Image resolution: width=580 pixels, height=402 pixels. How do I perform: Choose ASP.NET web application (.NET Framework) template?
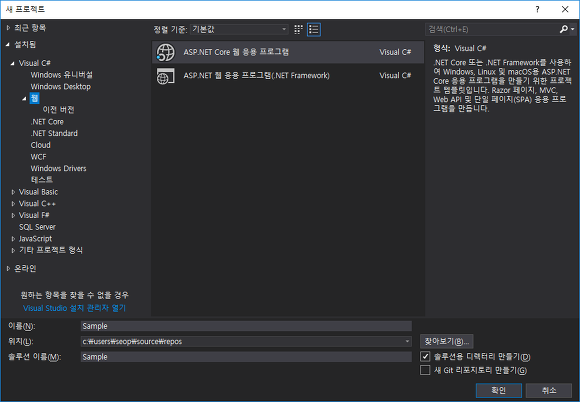pos(288,76)
